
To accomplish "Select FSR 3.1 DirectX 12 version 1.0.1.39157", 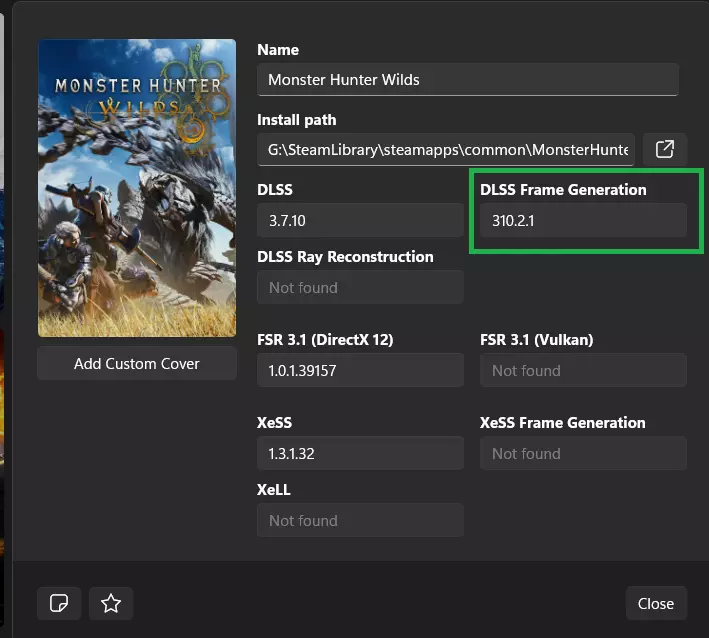I will tap(360, 371).
